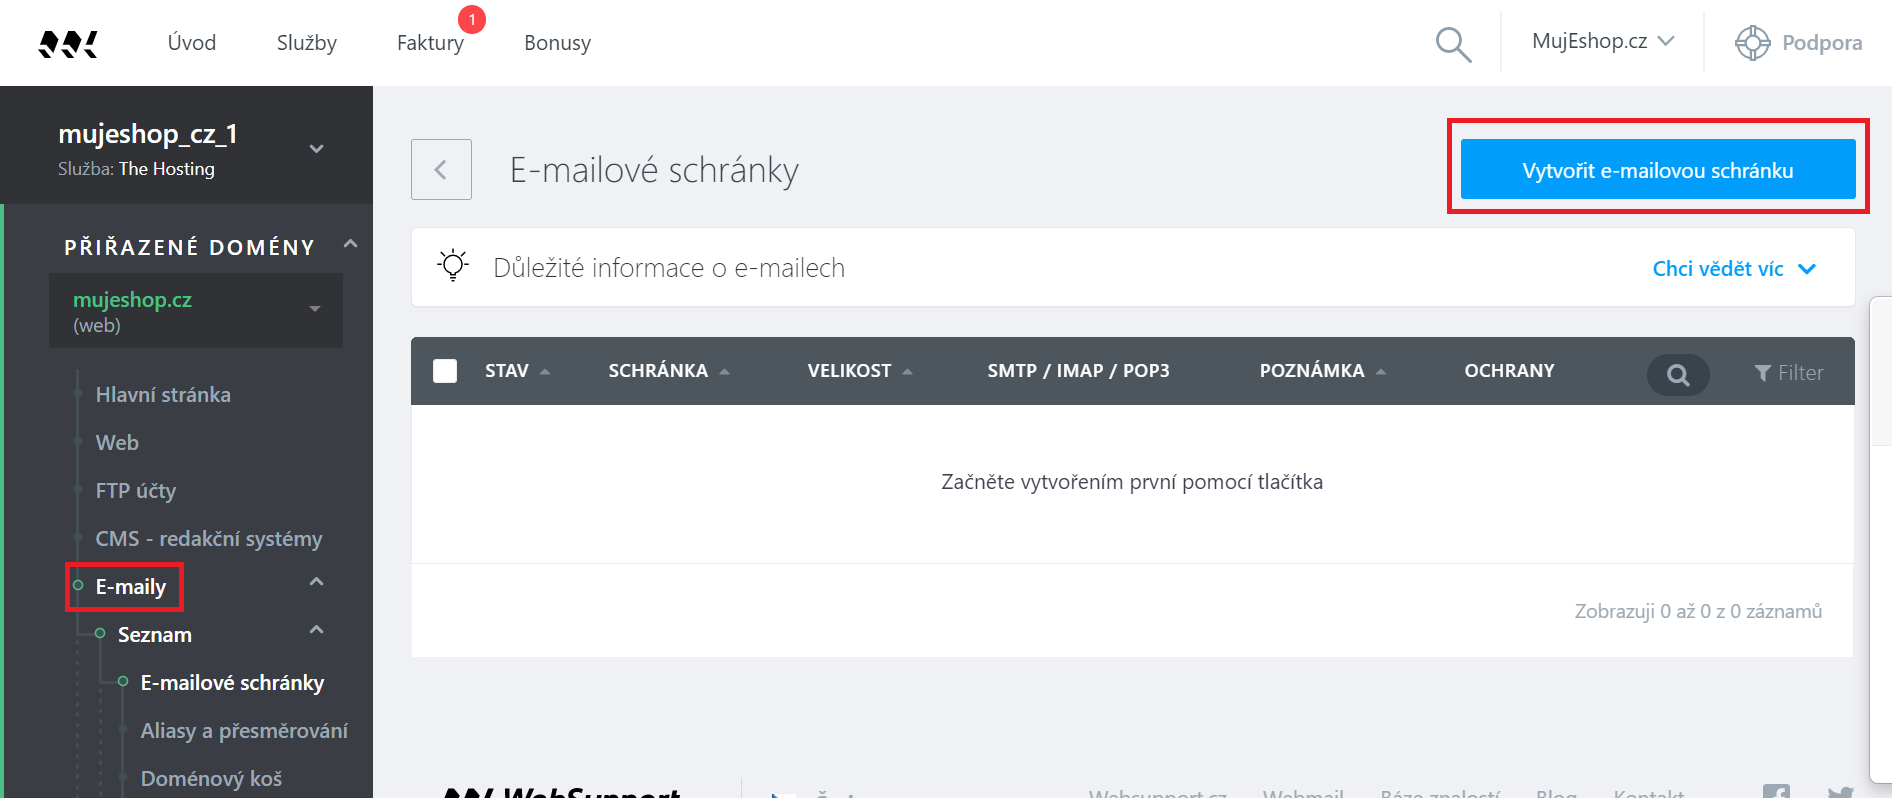Viewport: 1892px width, 798px height.
Task: Toggle the select-all checkbox in table header
Action: [x=445, y=371]
